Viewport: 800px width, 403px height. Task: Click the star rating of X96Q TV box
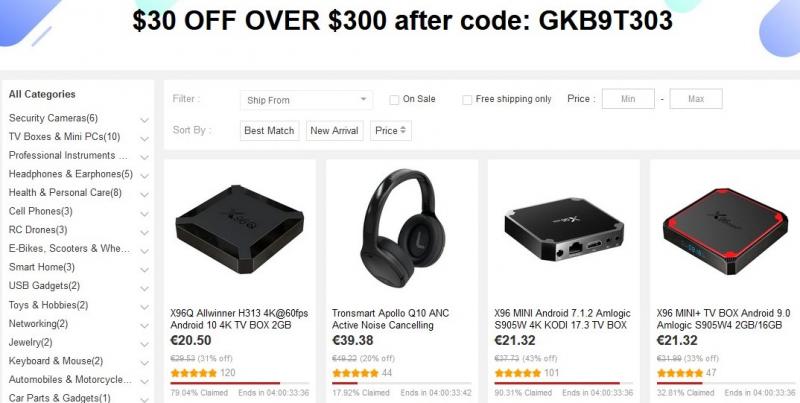[194, 373]
